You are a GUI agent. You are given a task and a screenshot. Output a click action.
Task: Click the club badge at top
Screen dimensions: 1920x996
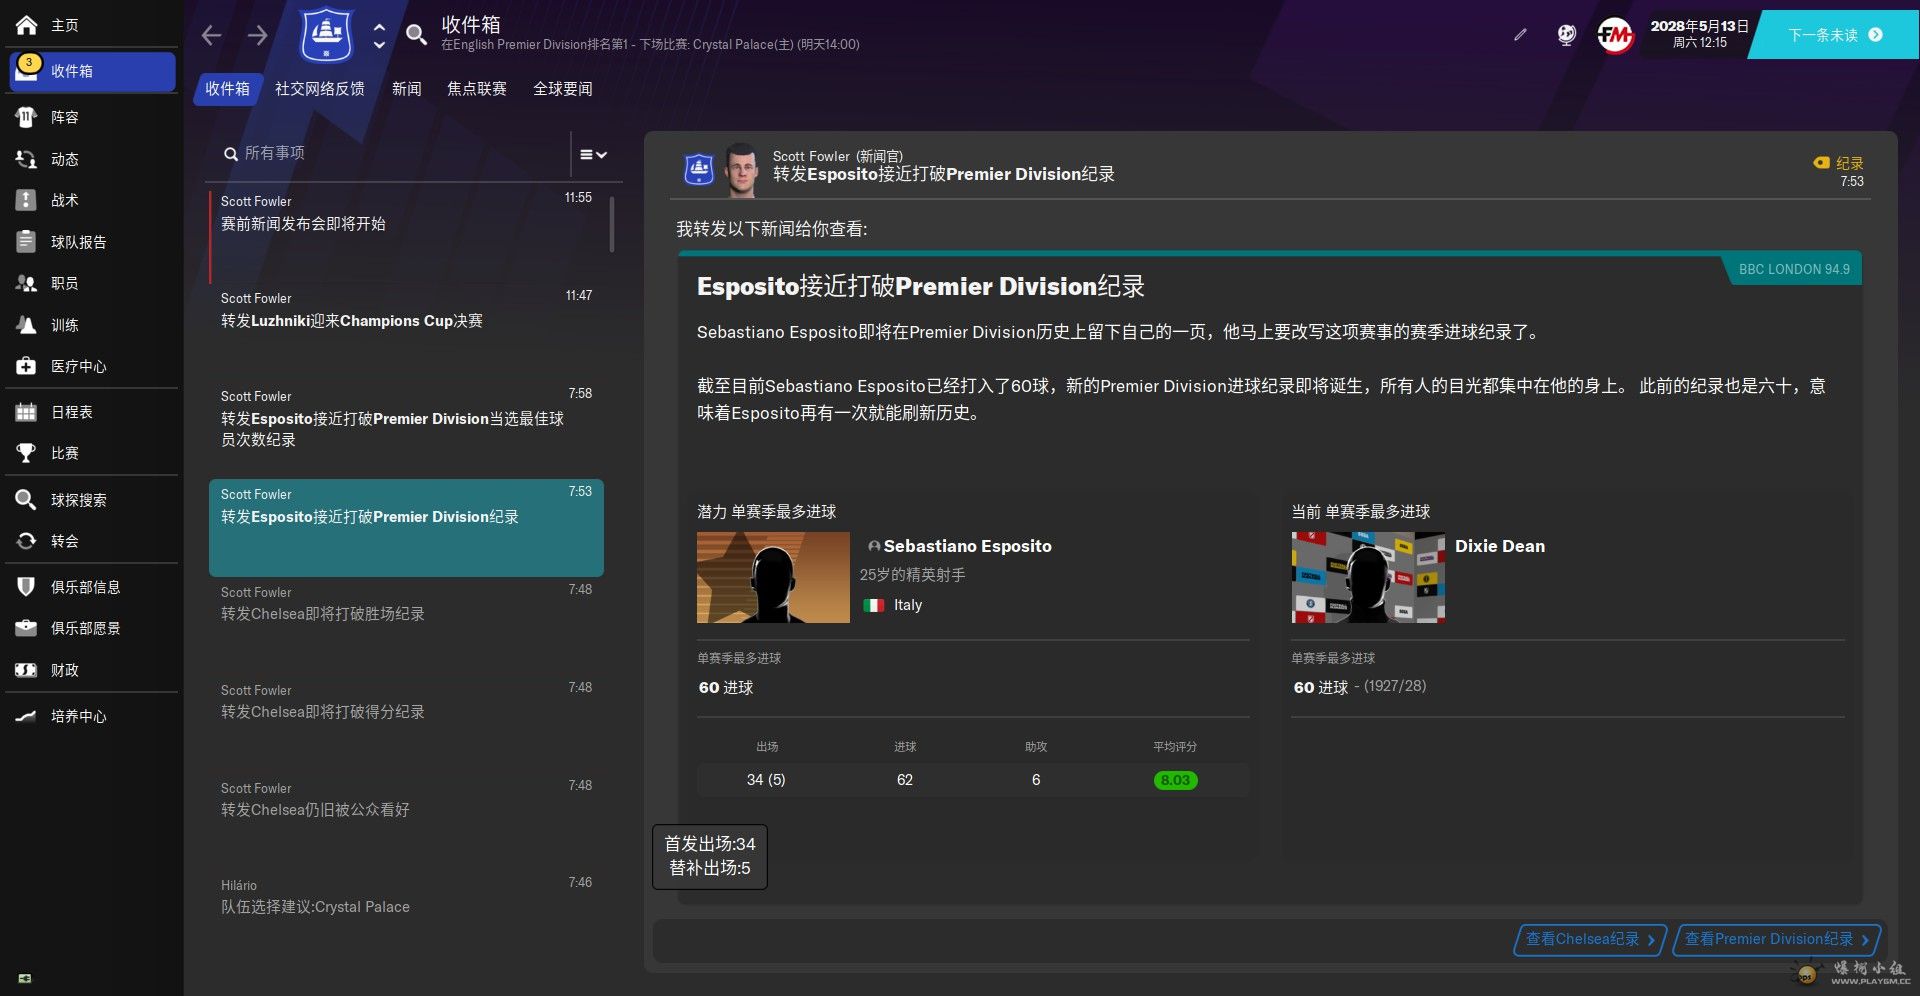(x=326, y=35)
